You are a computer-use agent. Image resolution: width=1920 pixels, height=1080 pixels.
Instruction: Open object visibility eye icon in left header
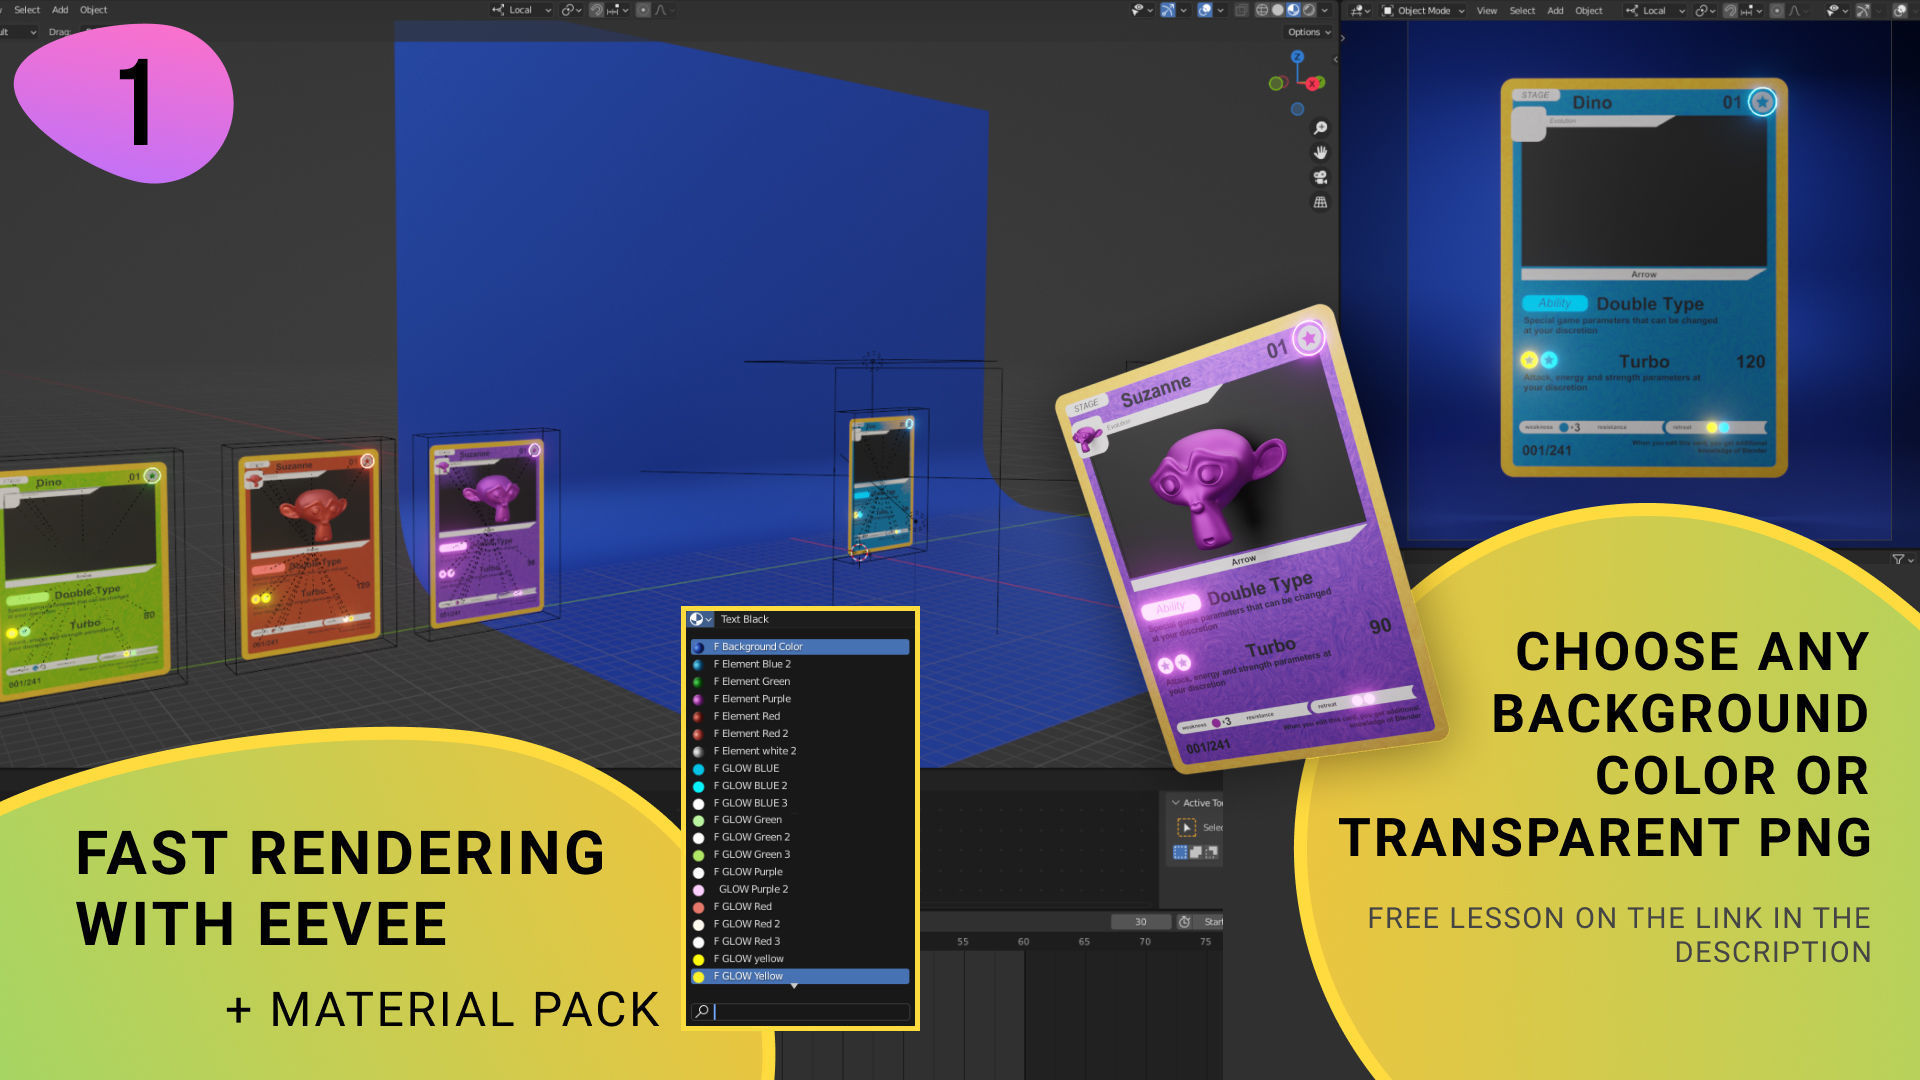[x=1141, y=10]
